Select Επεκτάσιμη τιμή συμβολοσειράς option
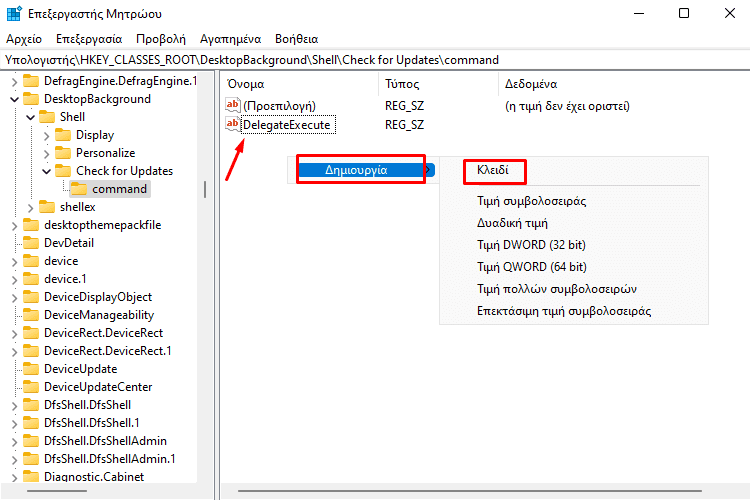This screenshot has width=750, height=500. click(x=564, y=311)
